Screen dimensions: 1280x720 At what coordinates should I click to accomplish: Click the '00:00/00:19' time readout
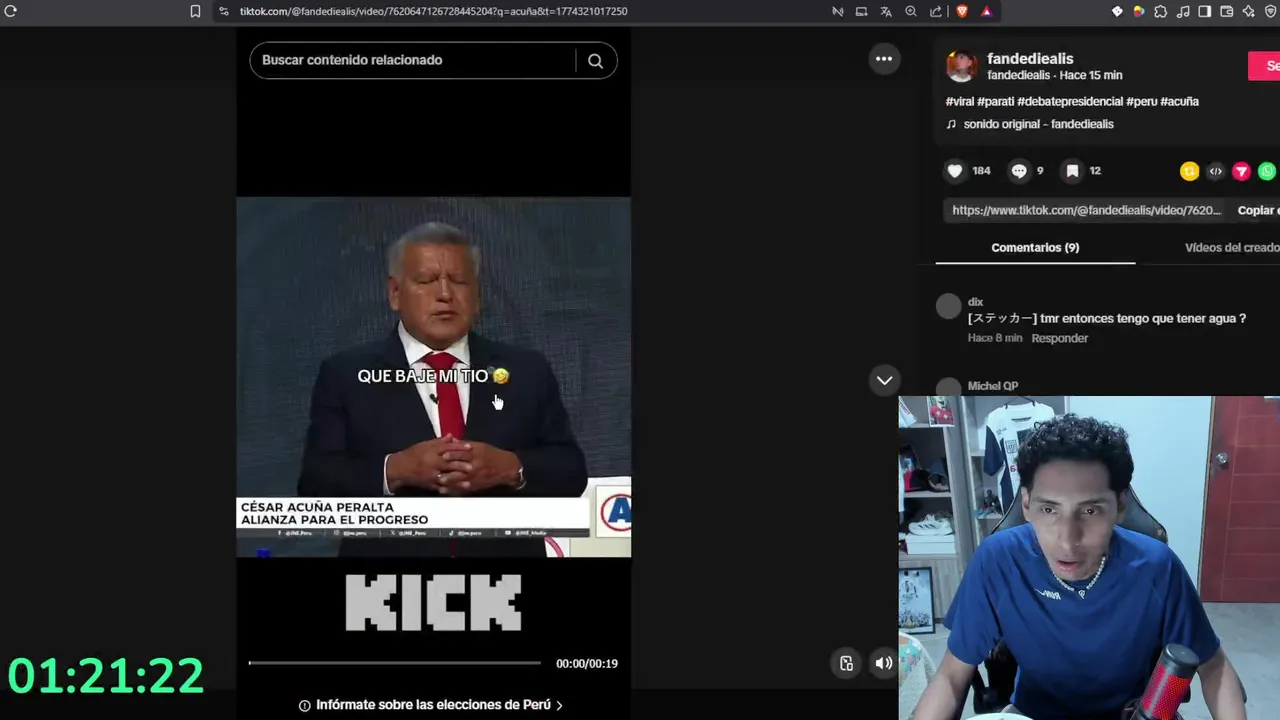[x=587, y=663]
